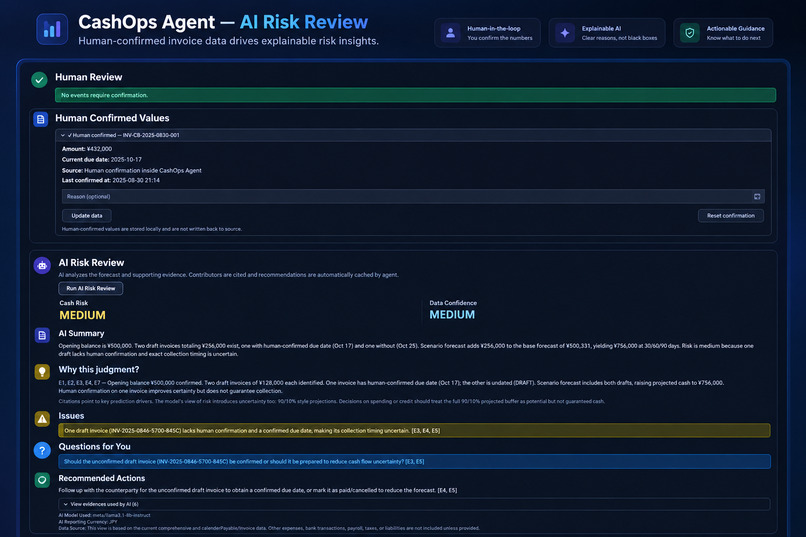Click the Human Review heading
The width and height of the screenshot is (806, 537).
[x=88, y=77]
